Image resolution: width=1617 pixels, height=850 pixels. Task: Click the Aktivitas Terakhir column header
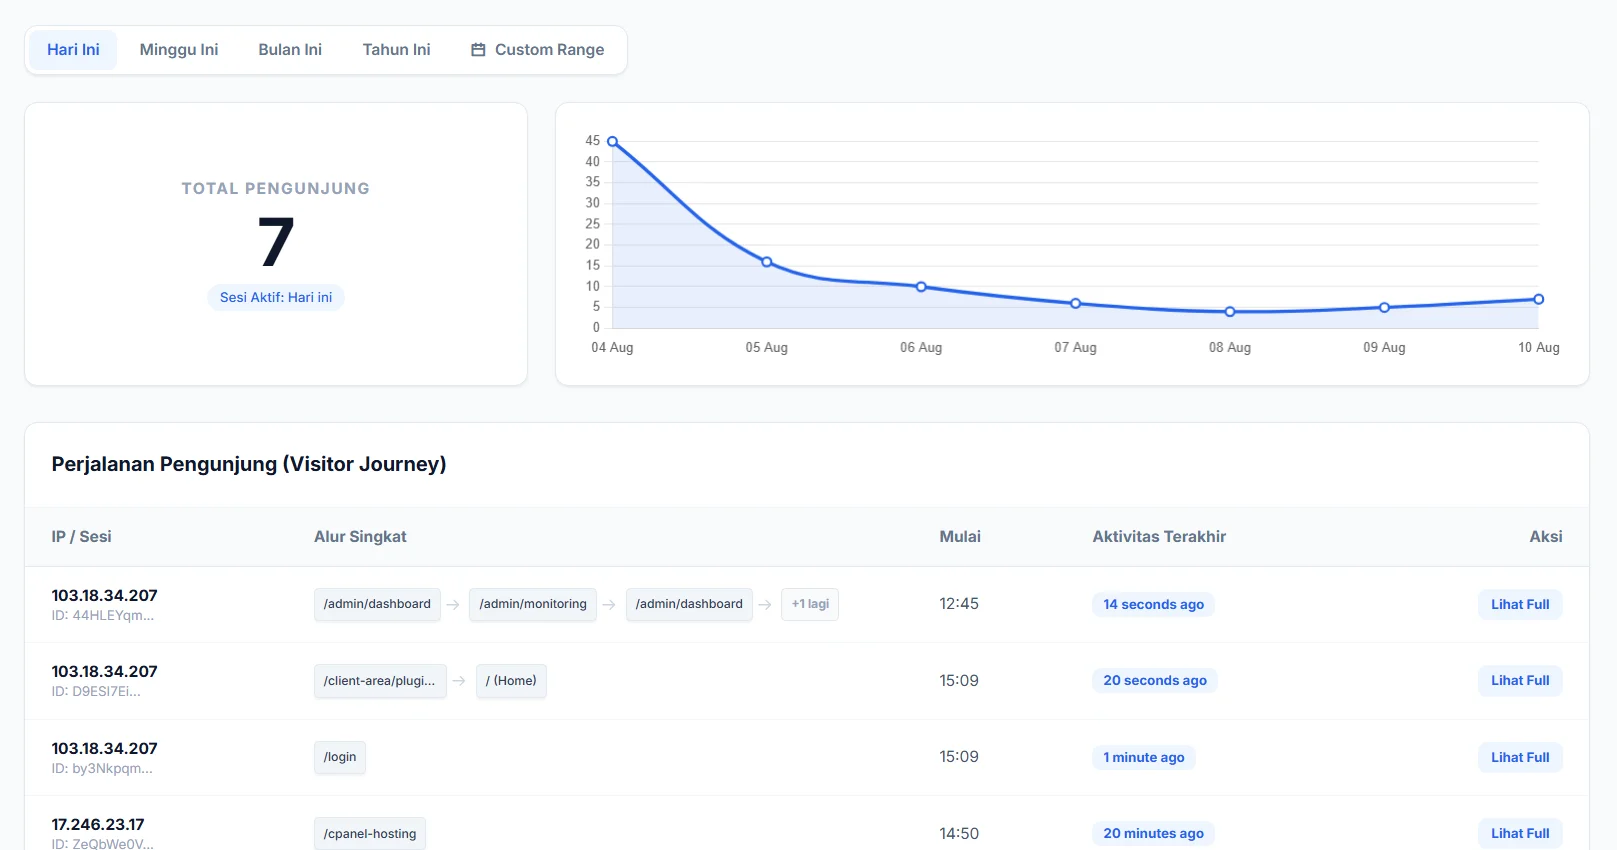point(1159,537)
